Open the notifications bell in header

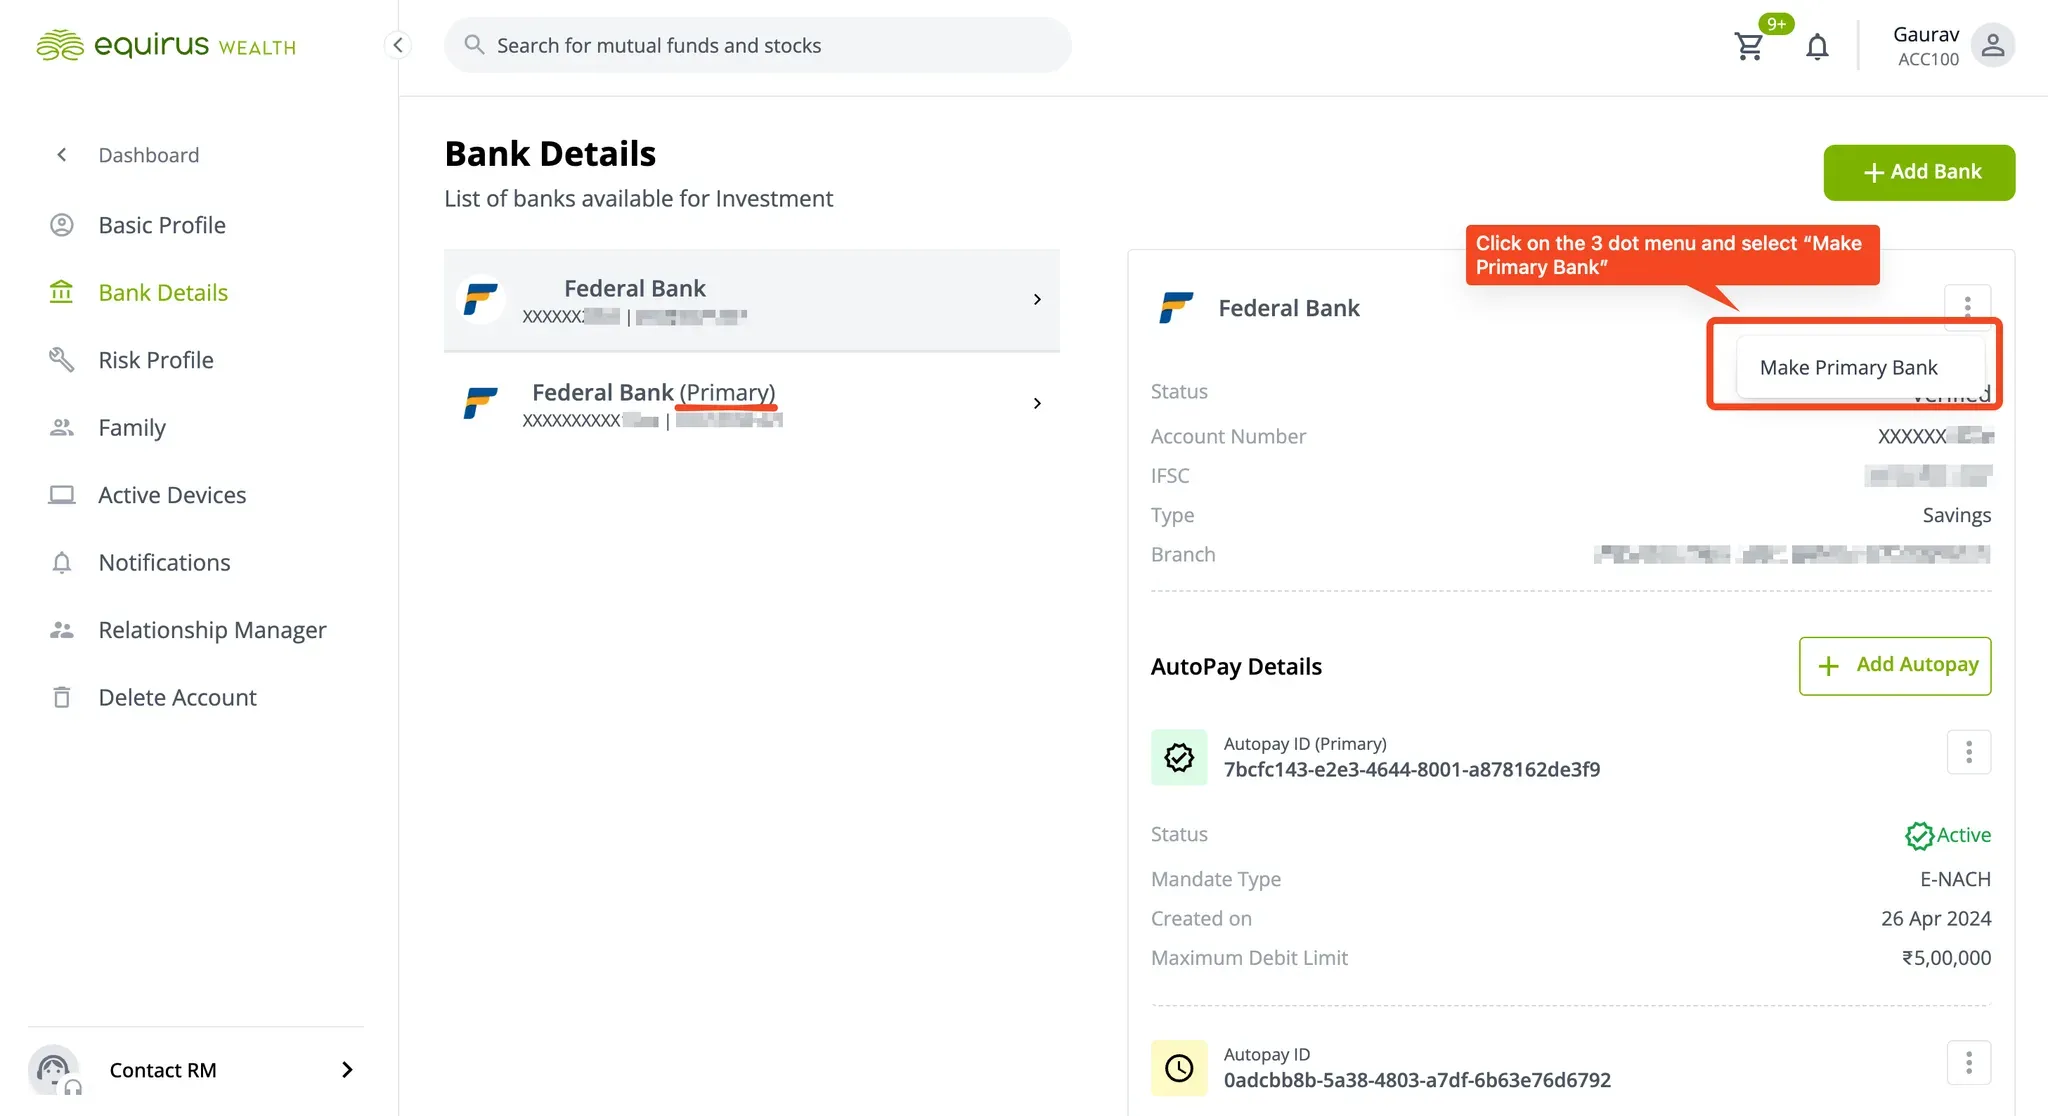tap(1817, 46)
